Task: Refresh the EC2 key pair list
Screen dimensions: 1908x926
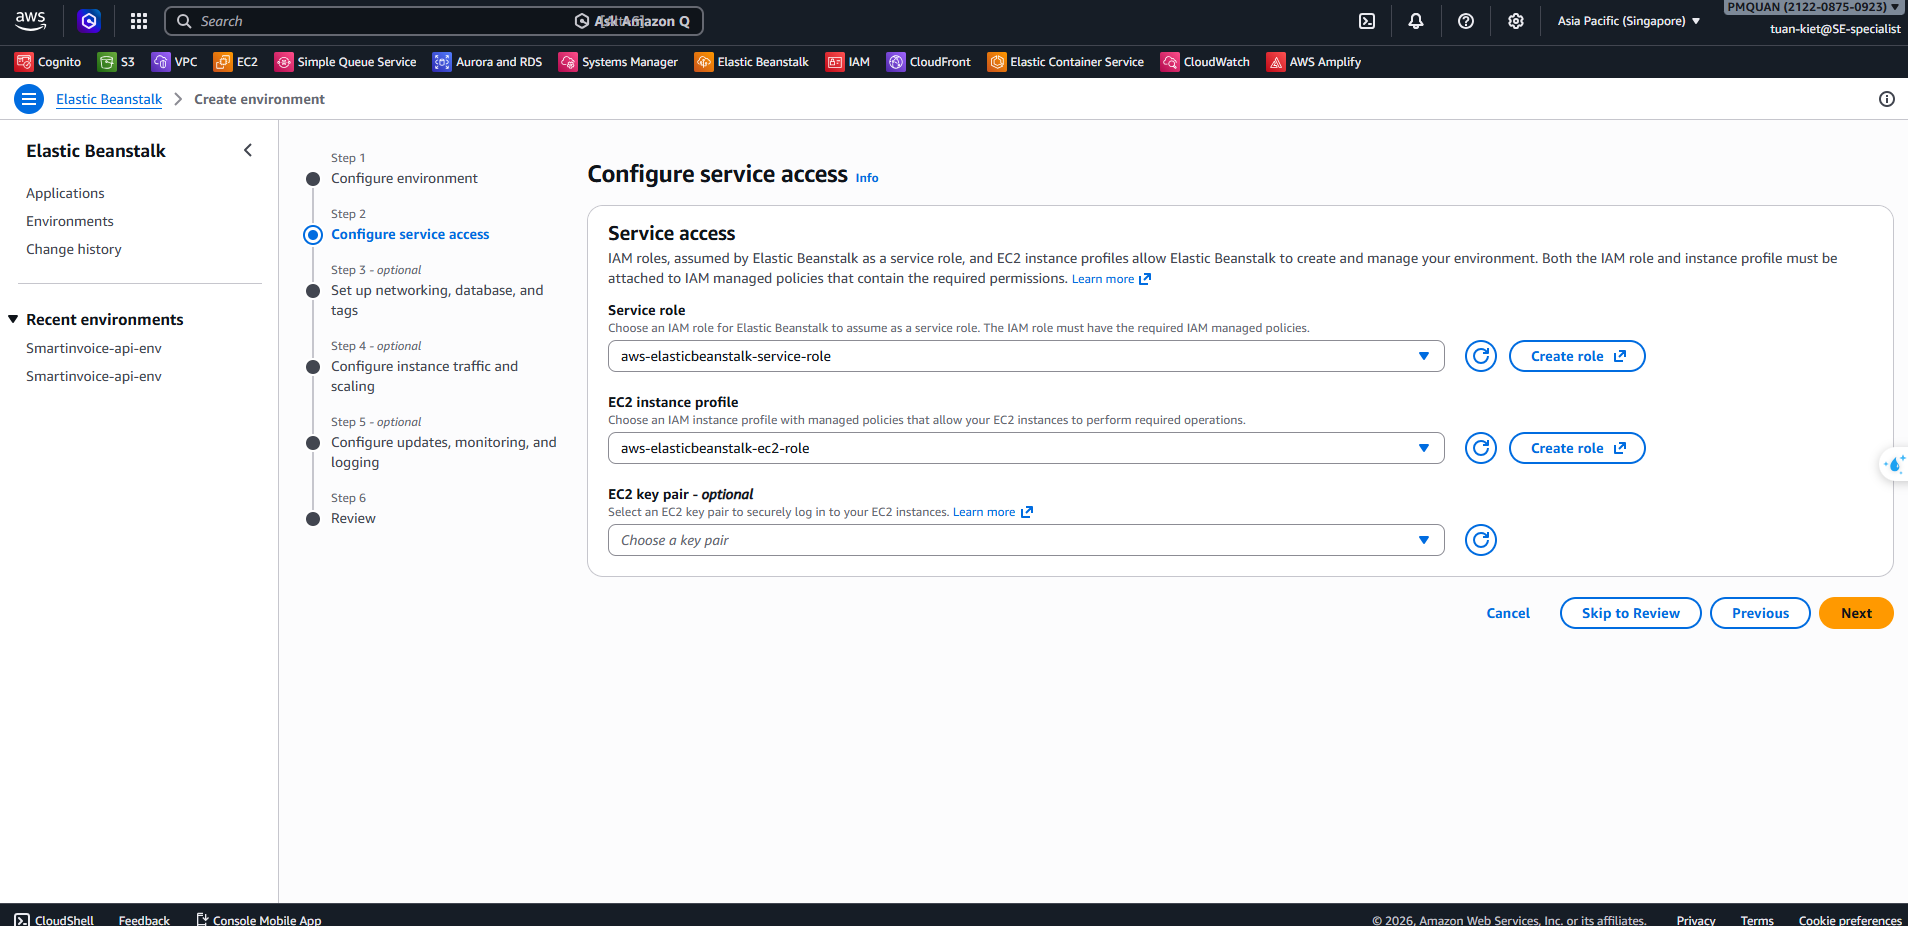Action: coord(1481,540)
